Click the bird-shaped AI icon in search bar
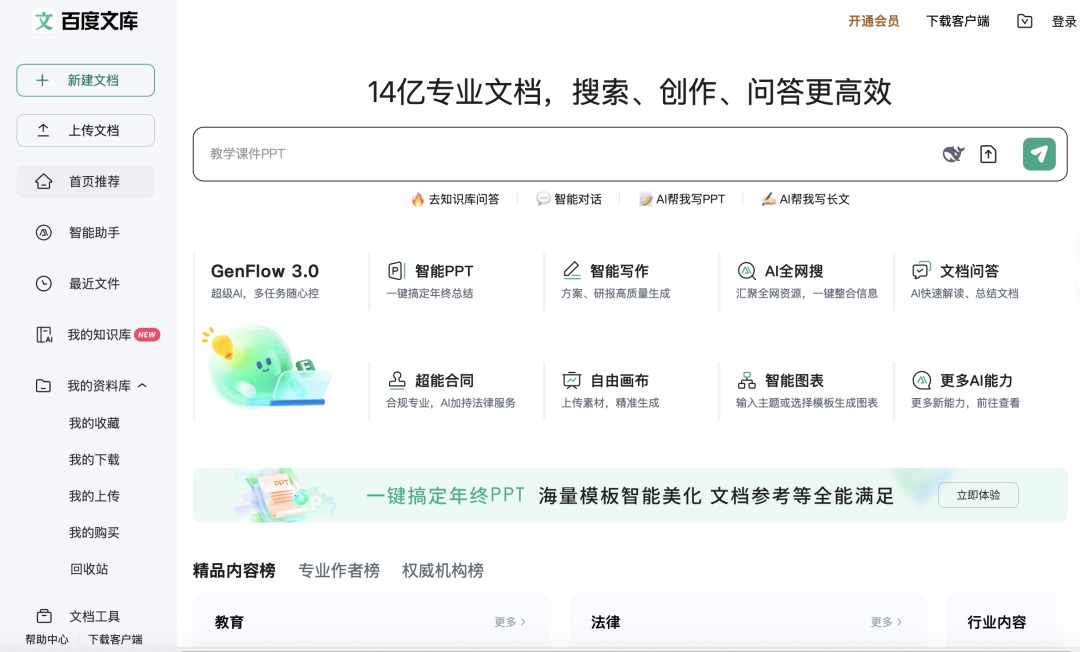 point(953,154)
